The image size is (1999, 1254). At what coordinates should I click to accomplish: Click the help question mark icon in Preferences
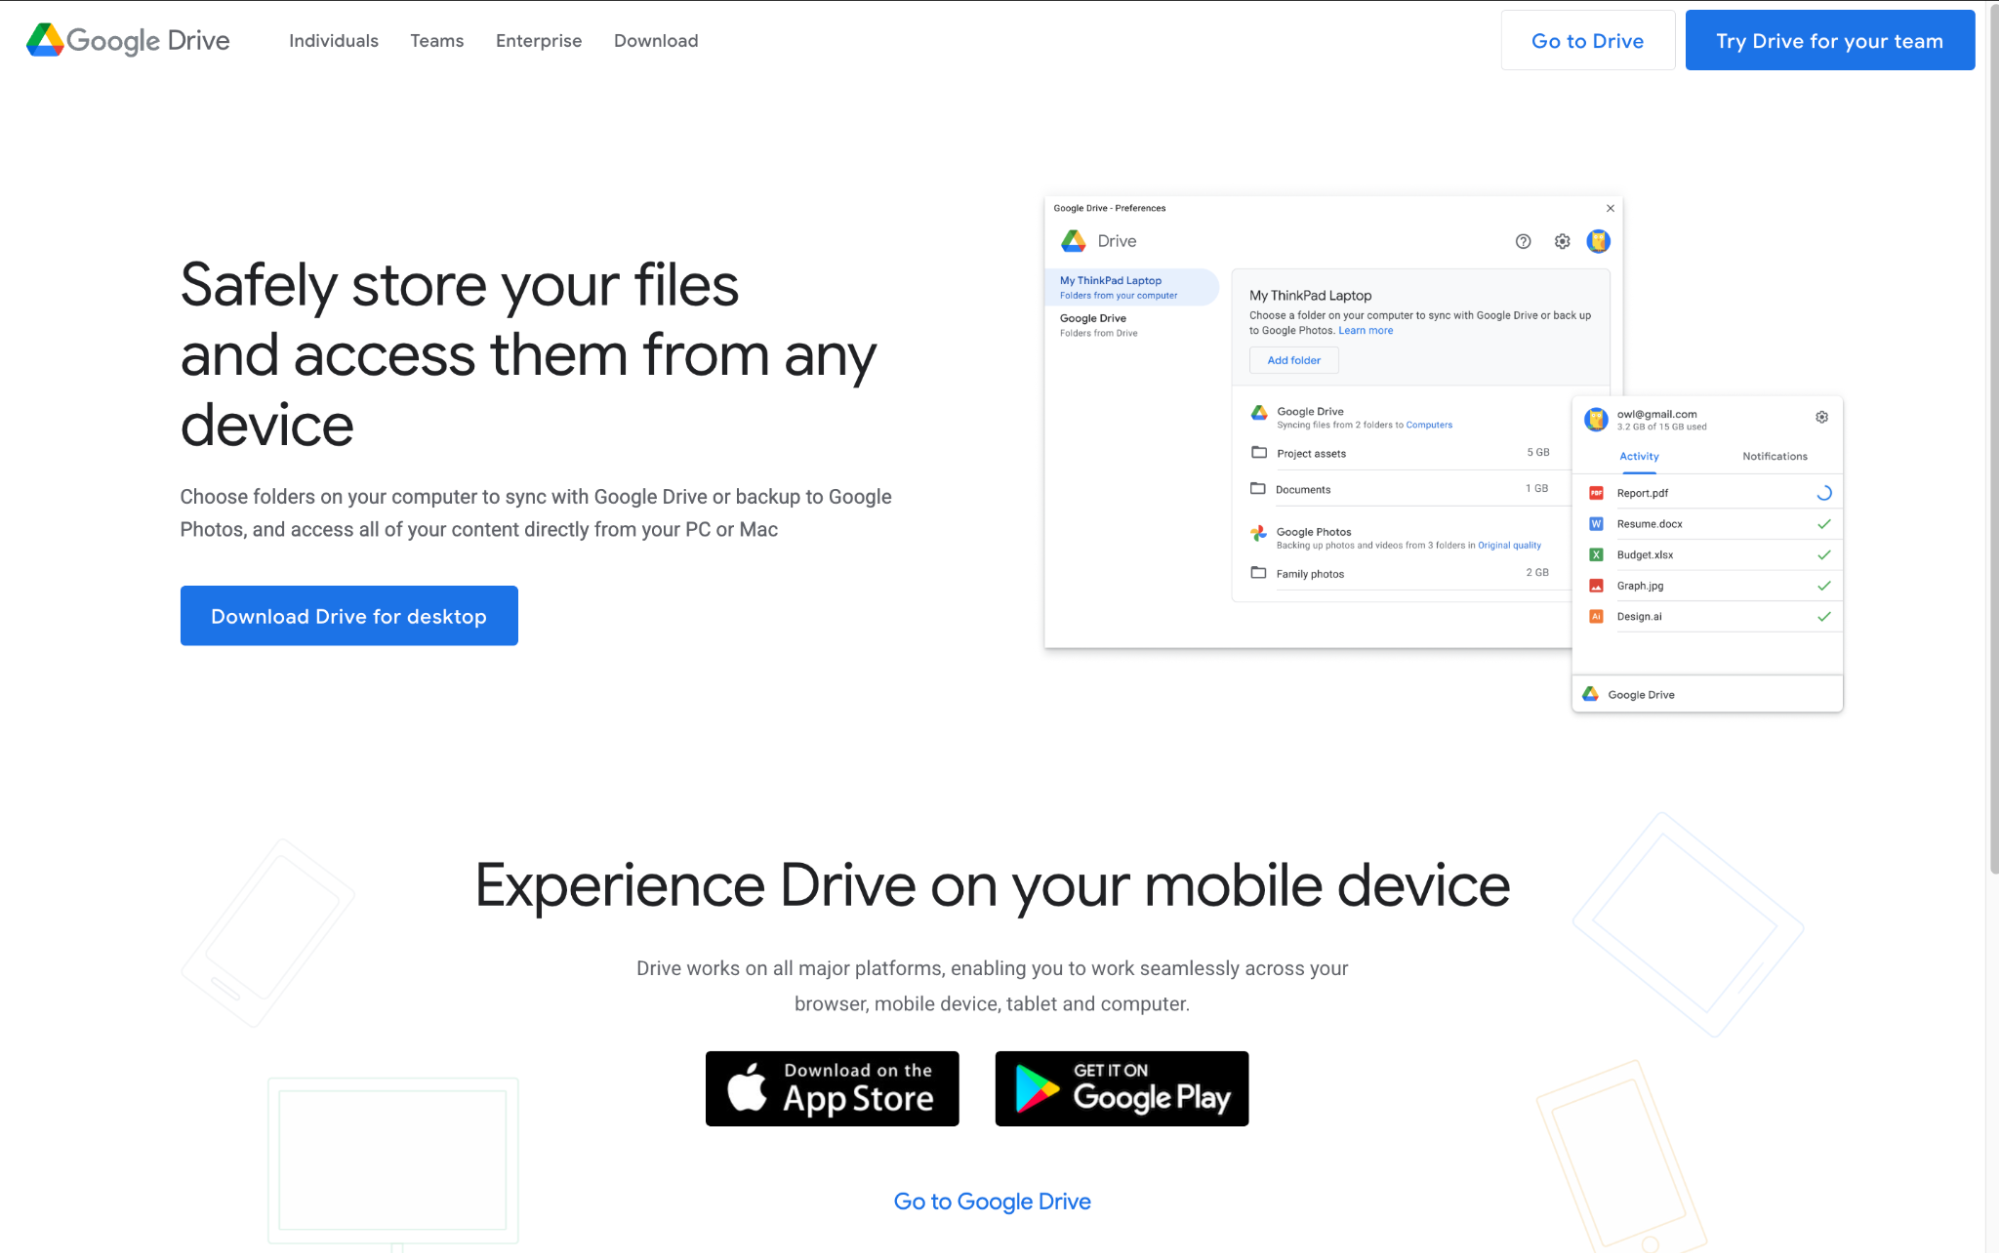coord(1523,241)
